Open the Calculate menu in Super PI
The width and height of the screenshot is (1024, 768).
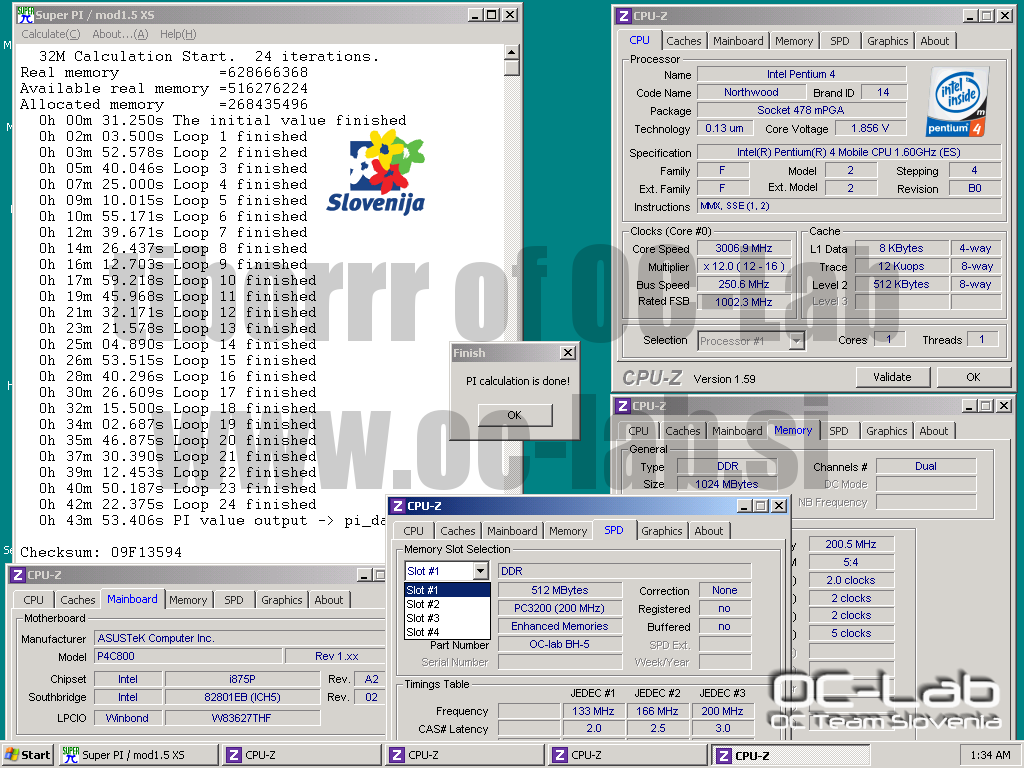51,34
